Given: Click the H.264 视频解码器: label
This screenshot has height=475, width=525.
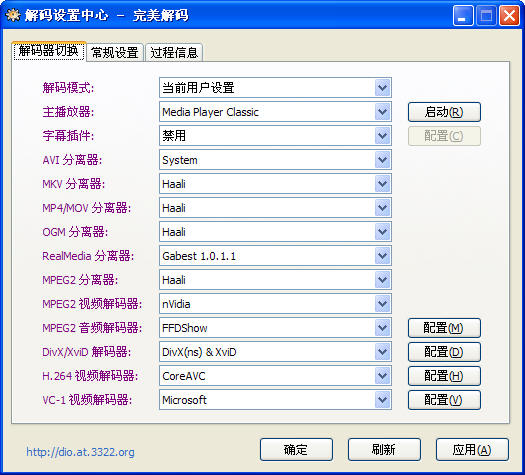Looking at the screenshot, I should (x=90, y=376).
